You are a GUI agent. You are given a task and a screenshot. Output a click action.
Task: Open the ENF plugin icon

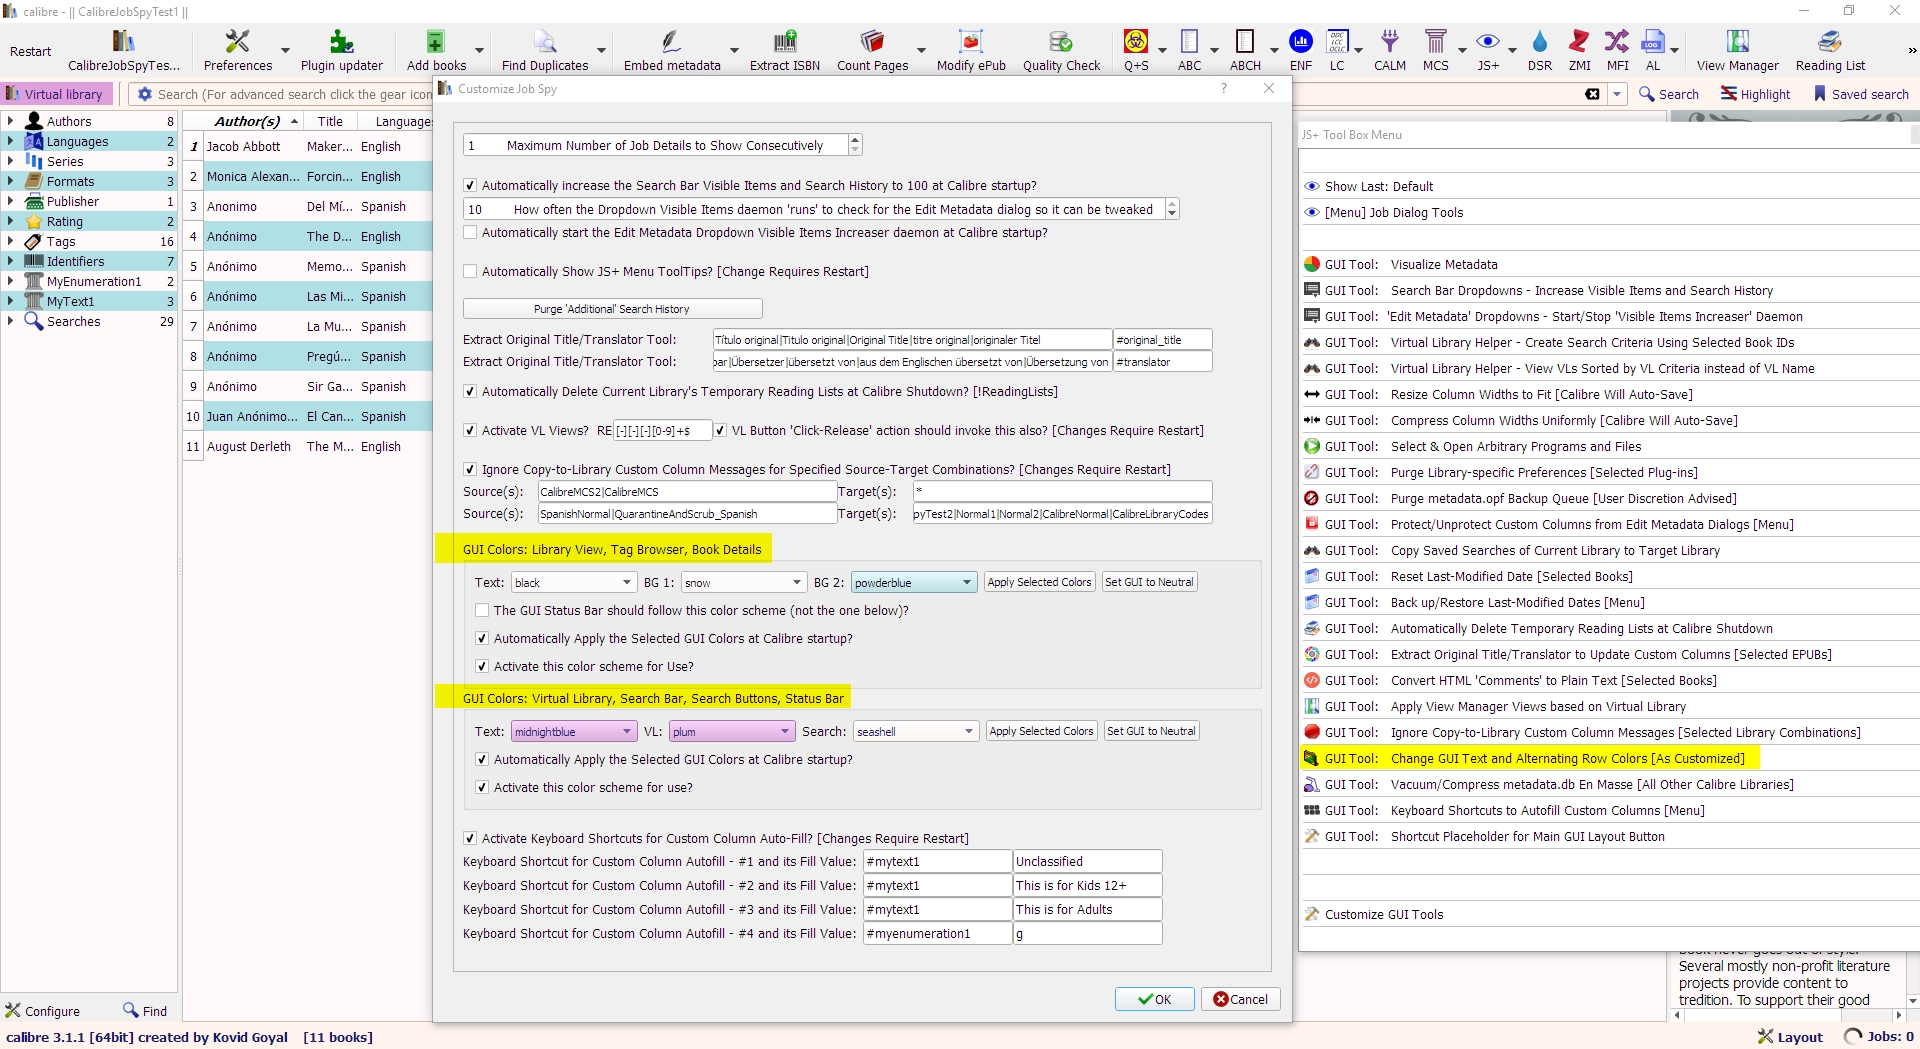tap(1301, 50)
